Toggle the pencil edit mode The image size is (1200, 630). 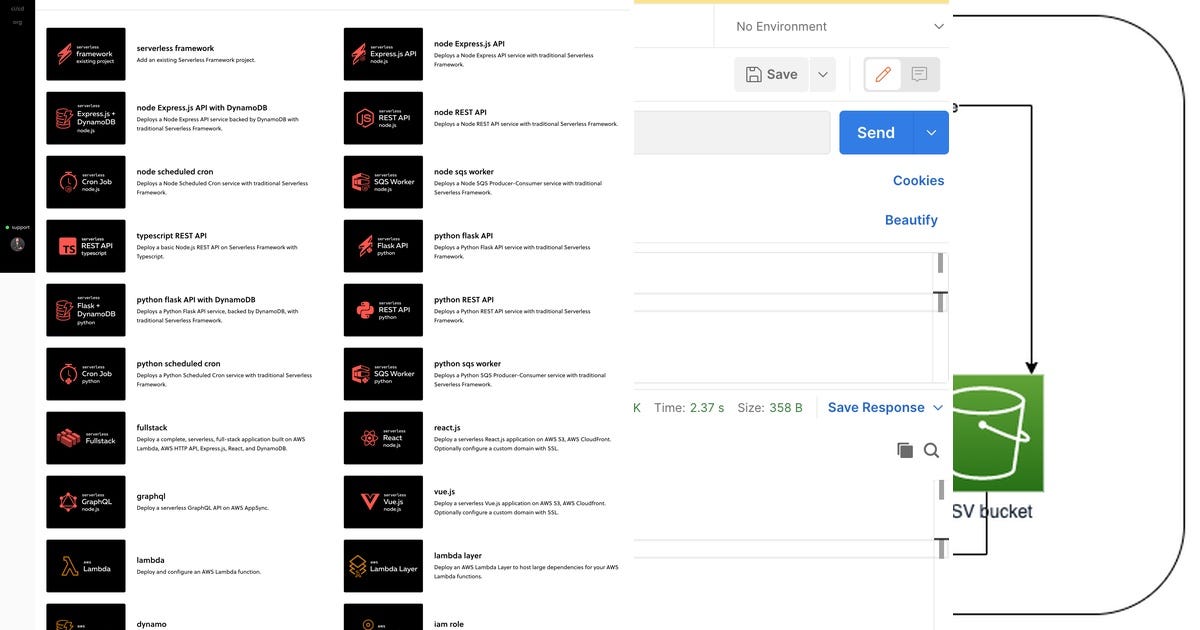(884, 73)
